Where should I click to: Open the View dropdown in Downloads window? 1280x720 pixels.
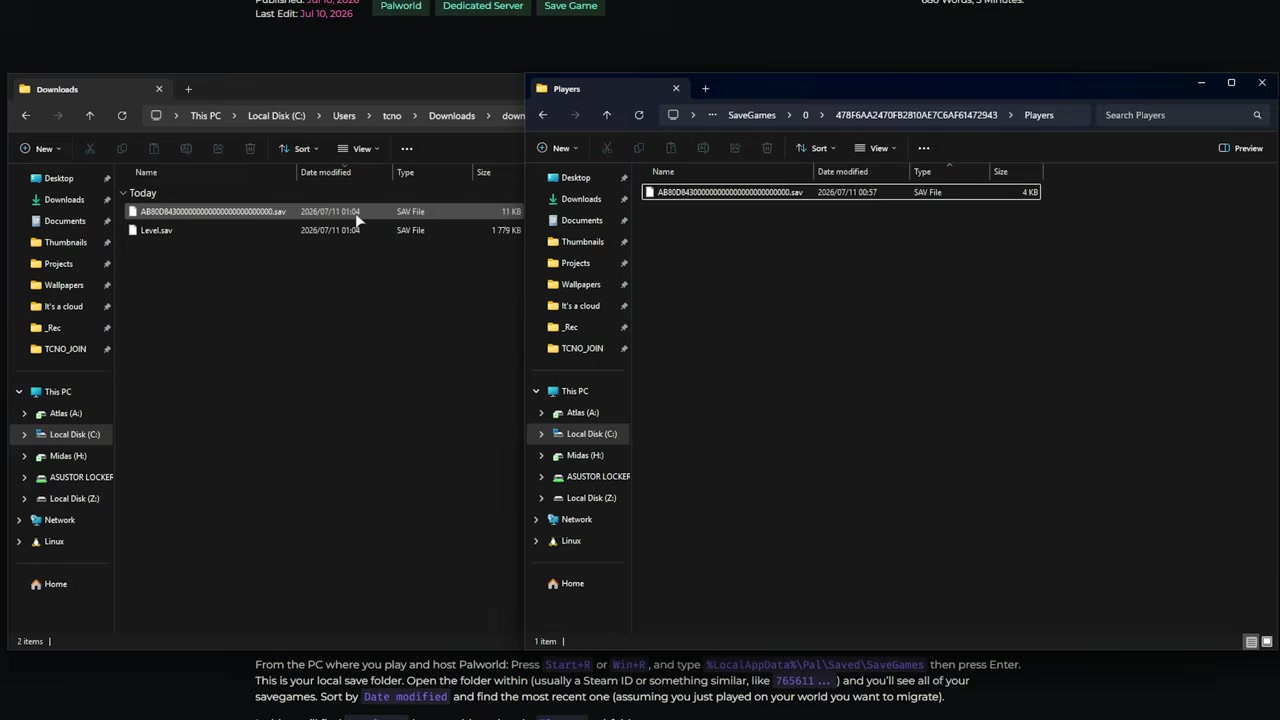click(358, 149)
